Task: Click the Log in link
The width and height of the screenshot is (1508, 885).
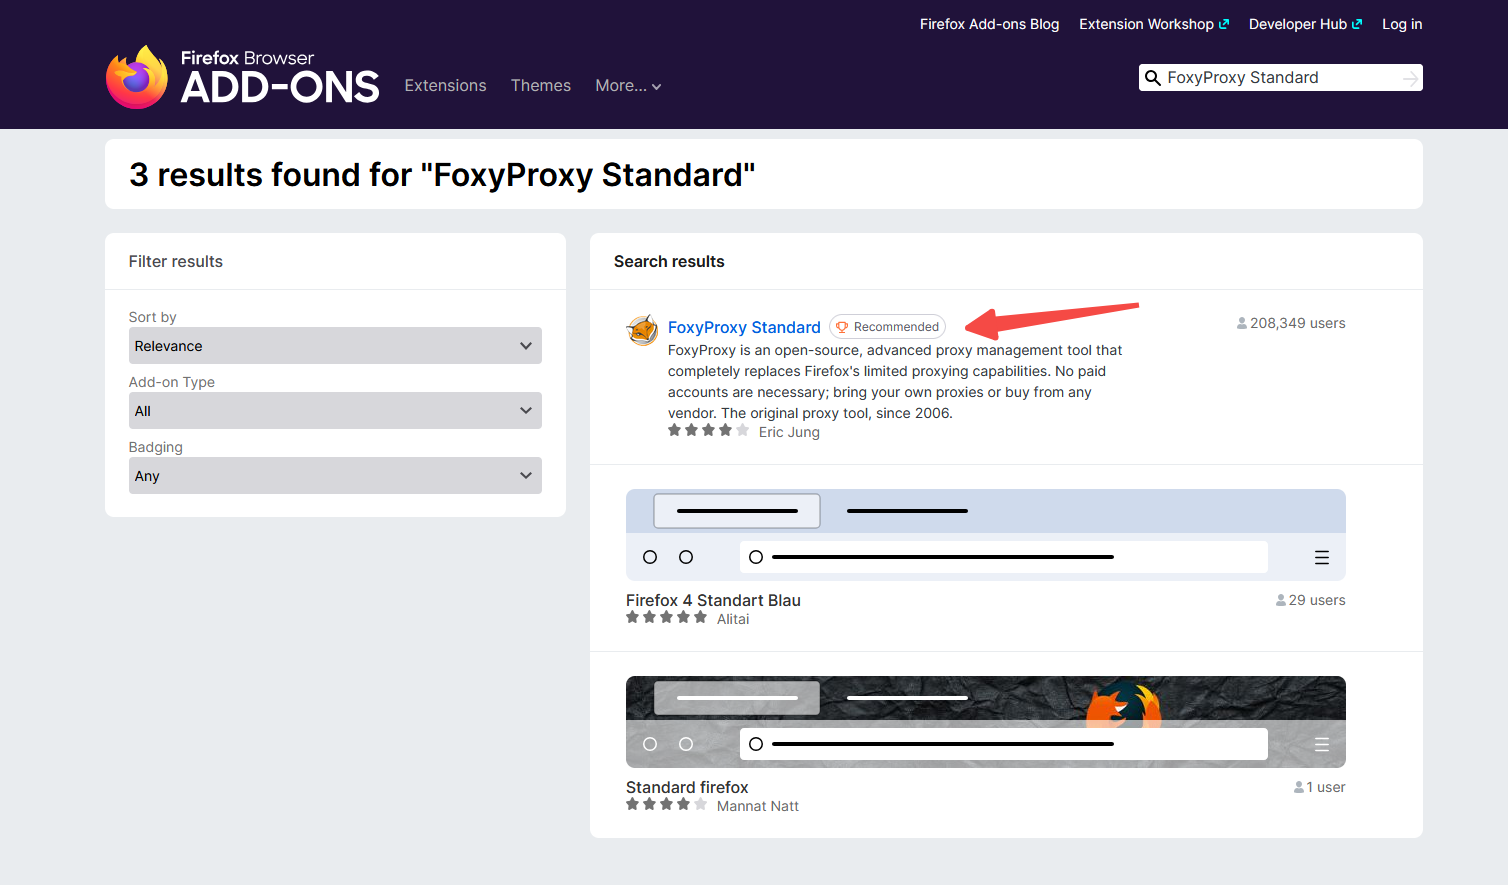Action: (x=1401, y=24)
